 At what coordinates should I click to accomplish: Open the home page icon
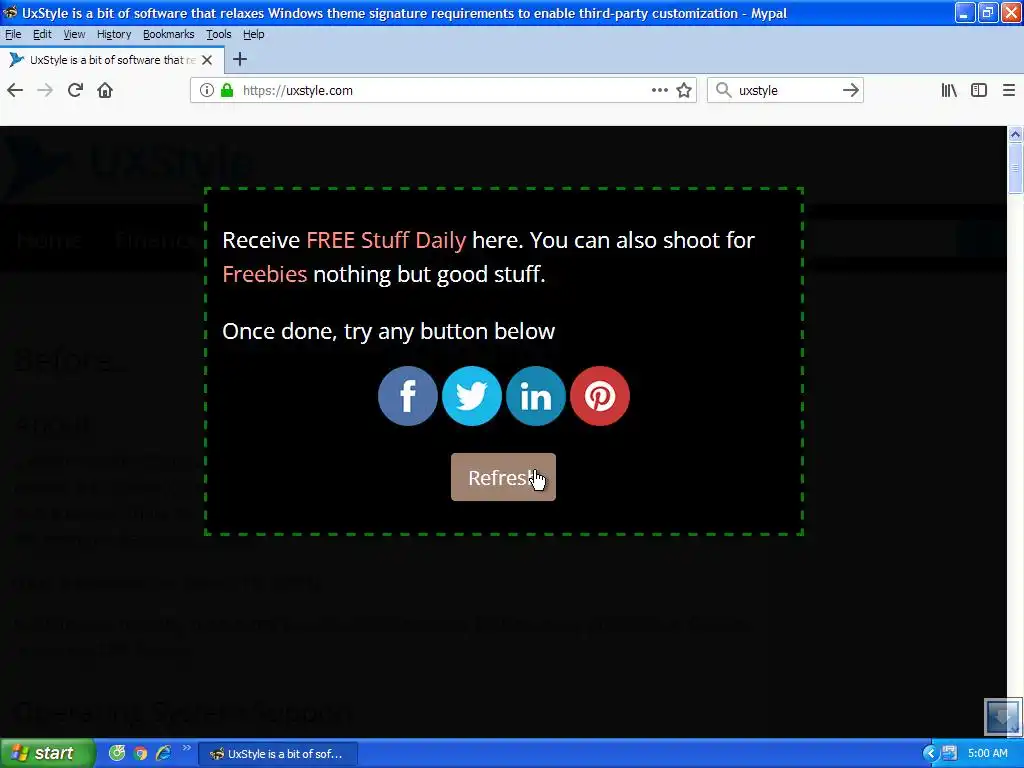[x=105, y=90]
